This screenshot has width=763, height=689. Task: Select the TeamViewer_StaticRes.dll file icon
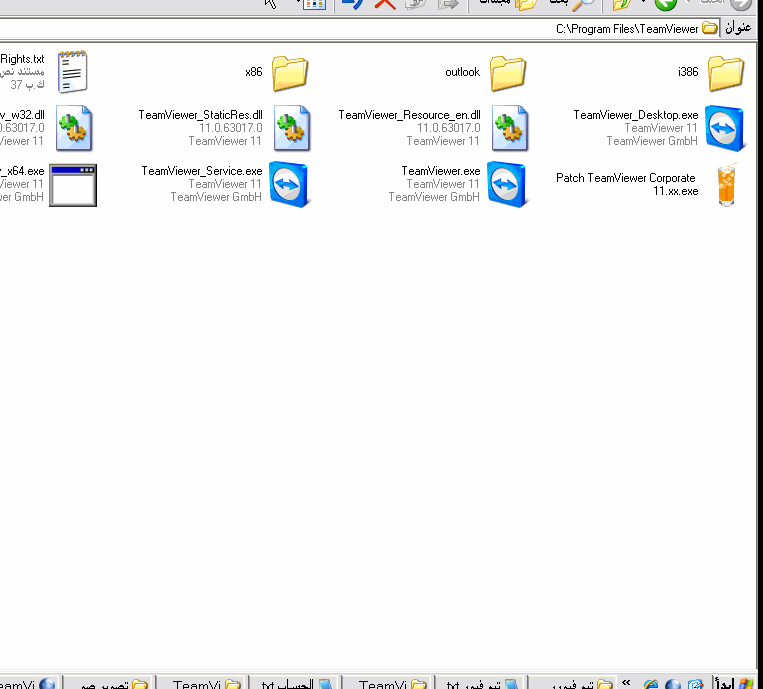point(291,127)
